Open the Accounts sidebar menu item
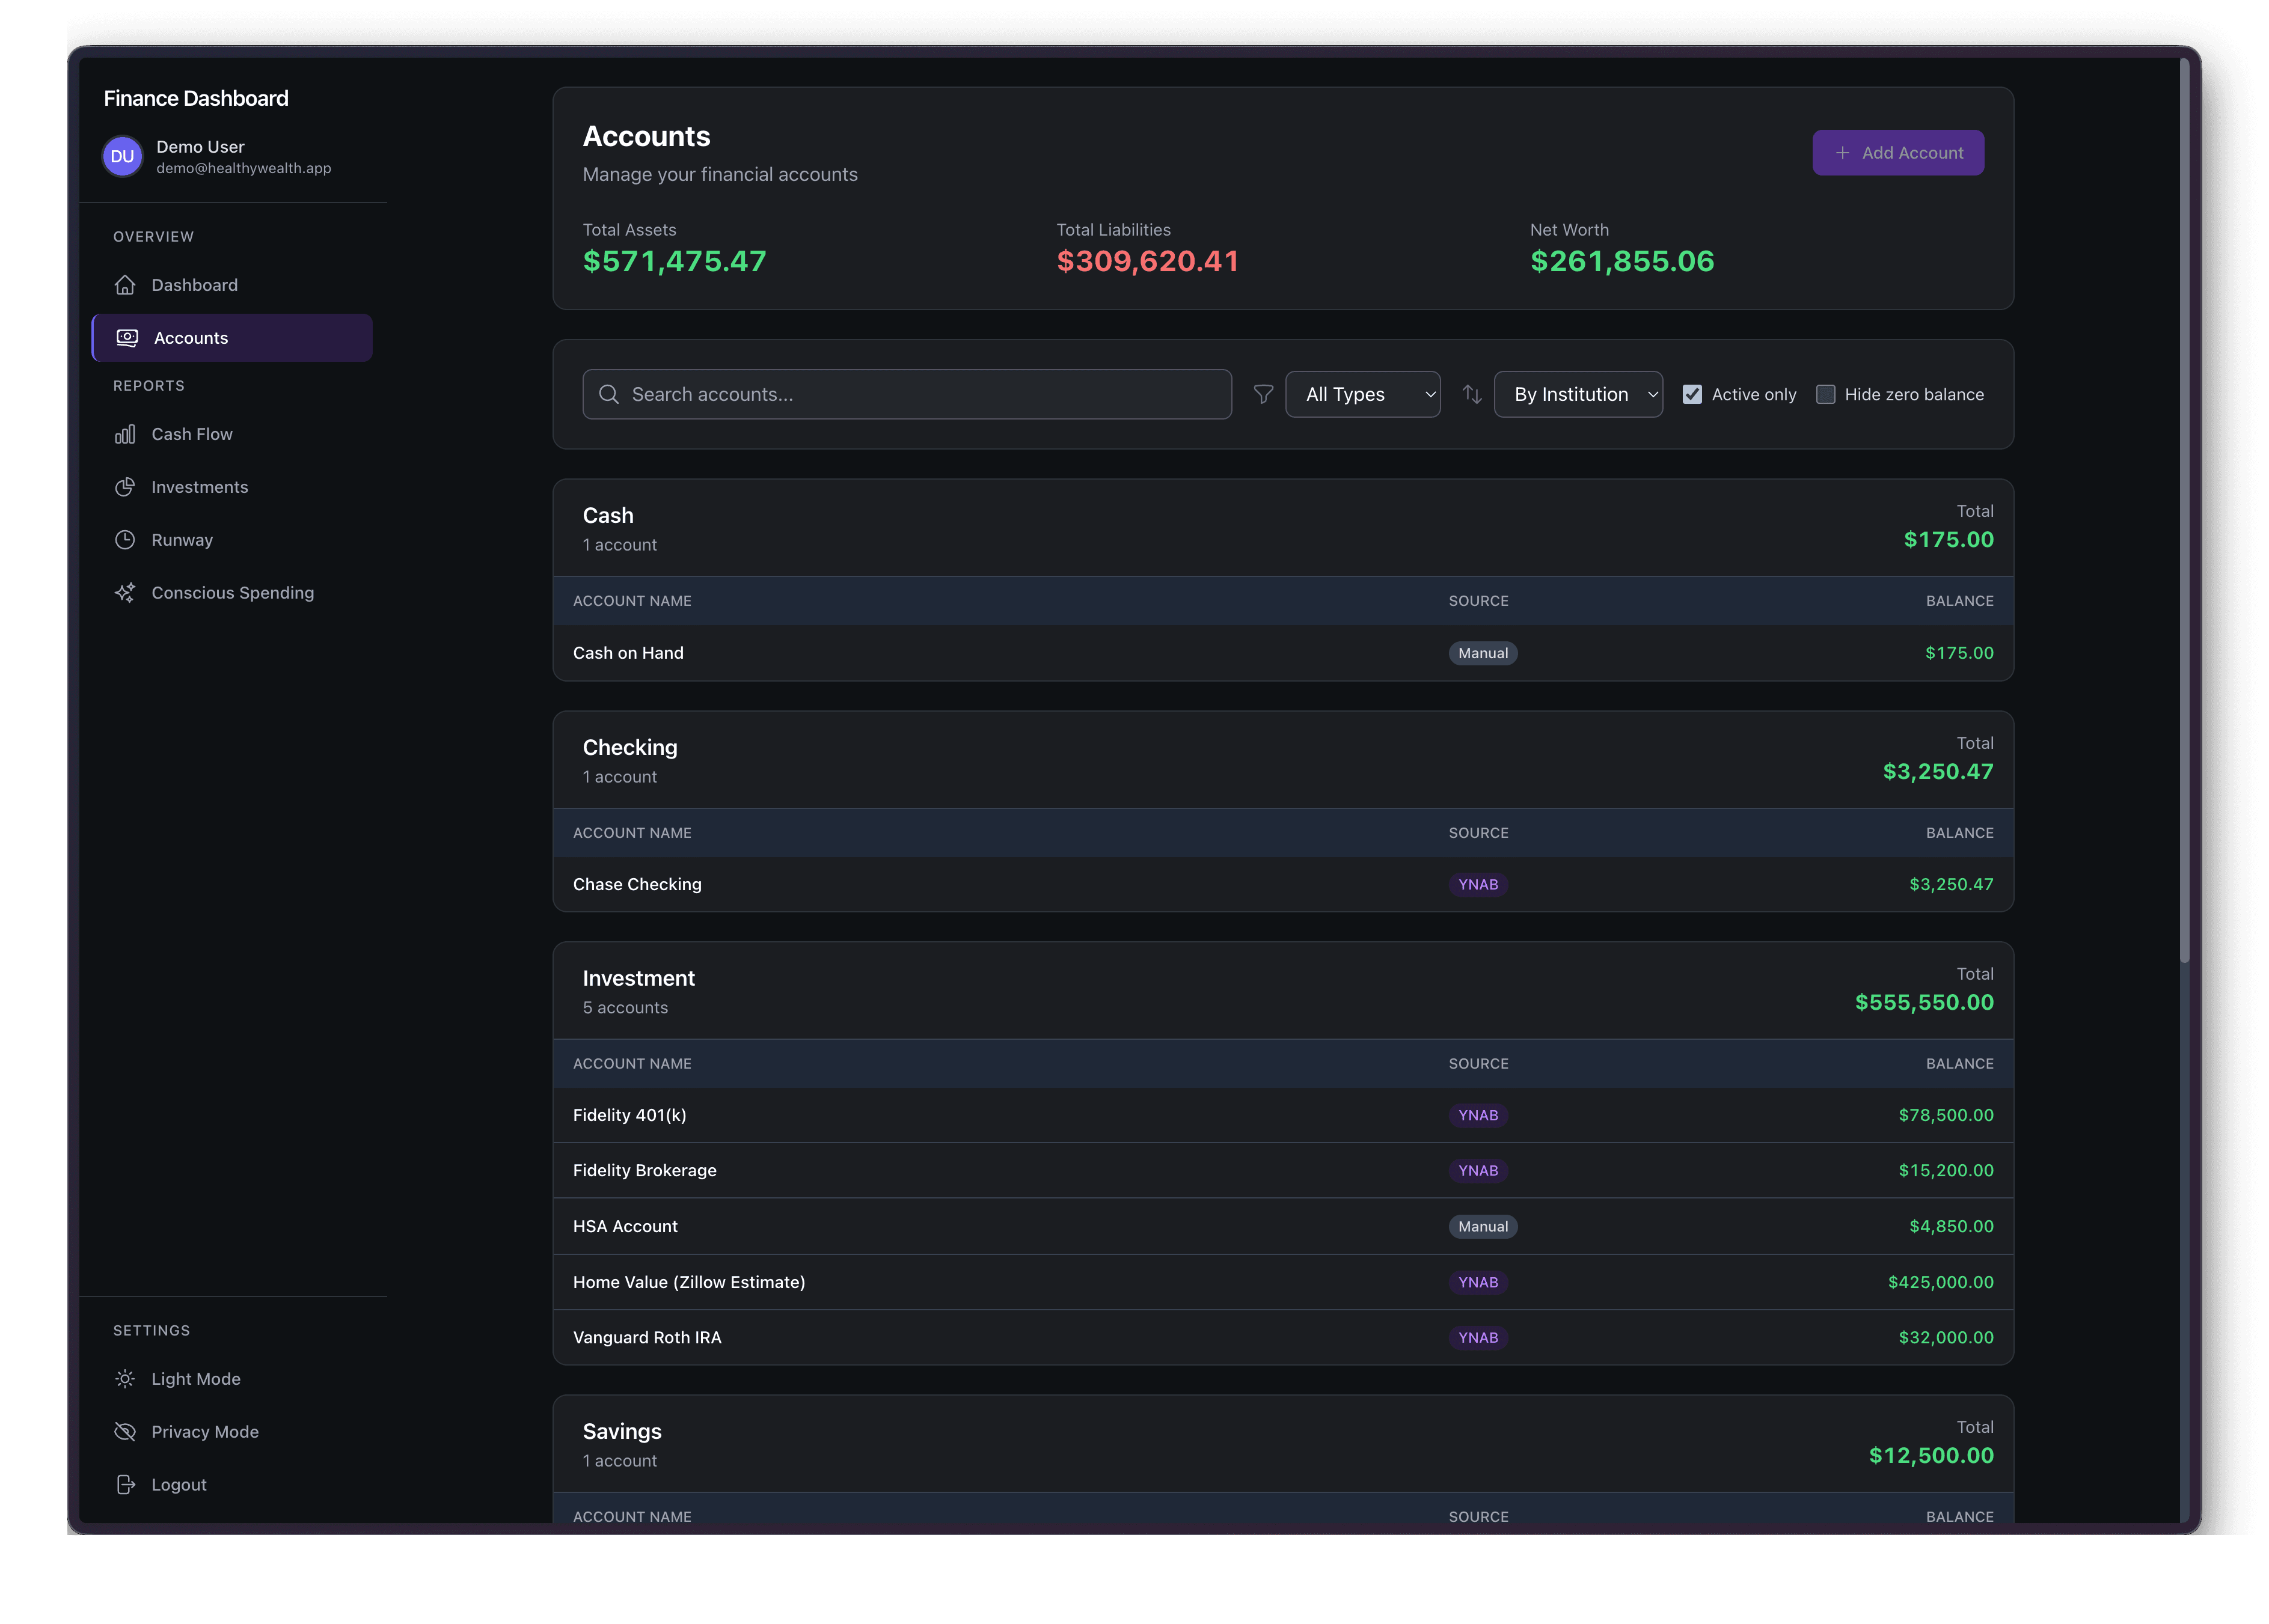This screenshot has width=2269, height=1624. point(232,338)
